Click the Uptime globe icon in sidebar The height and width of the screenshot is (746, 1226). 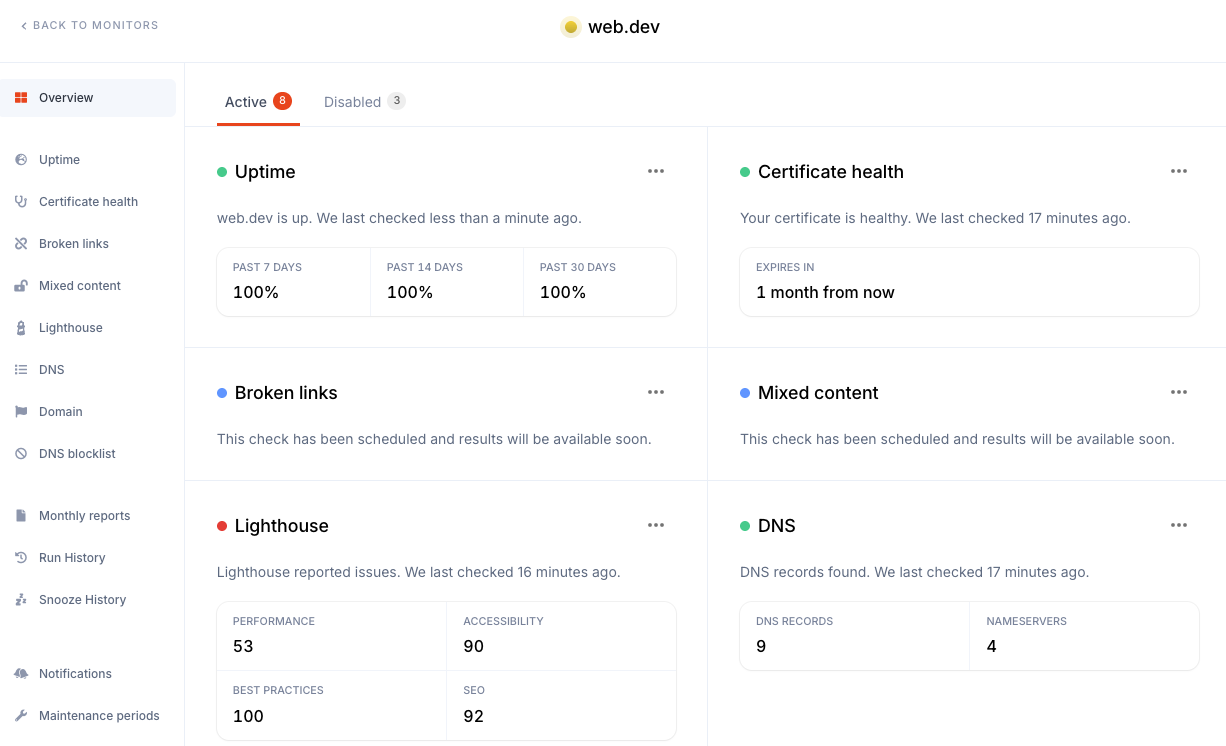(x=21, y=160)
